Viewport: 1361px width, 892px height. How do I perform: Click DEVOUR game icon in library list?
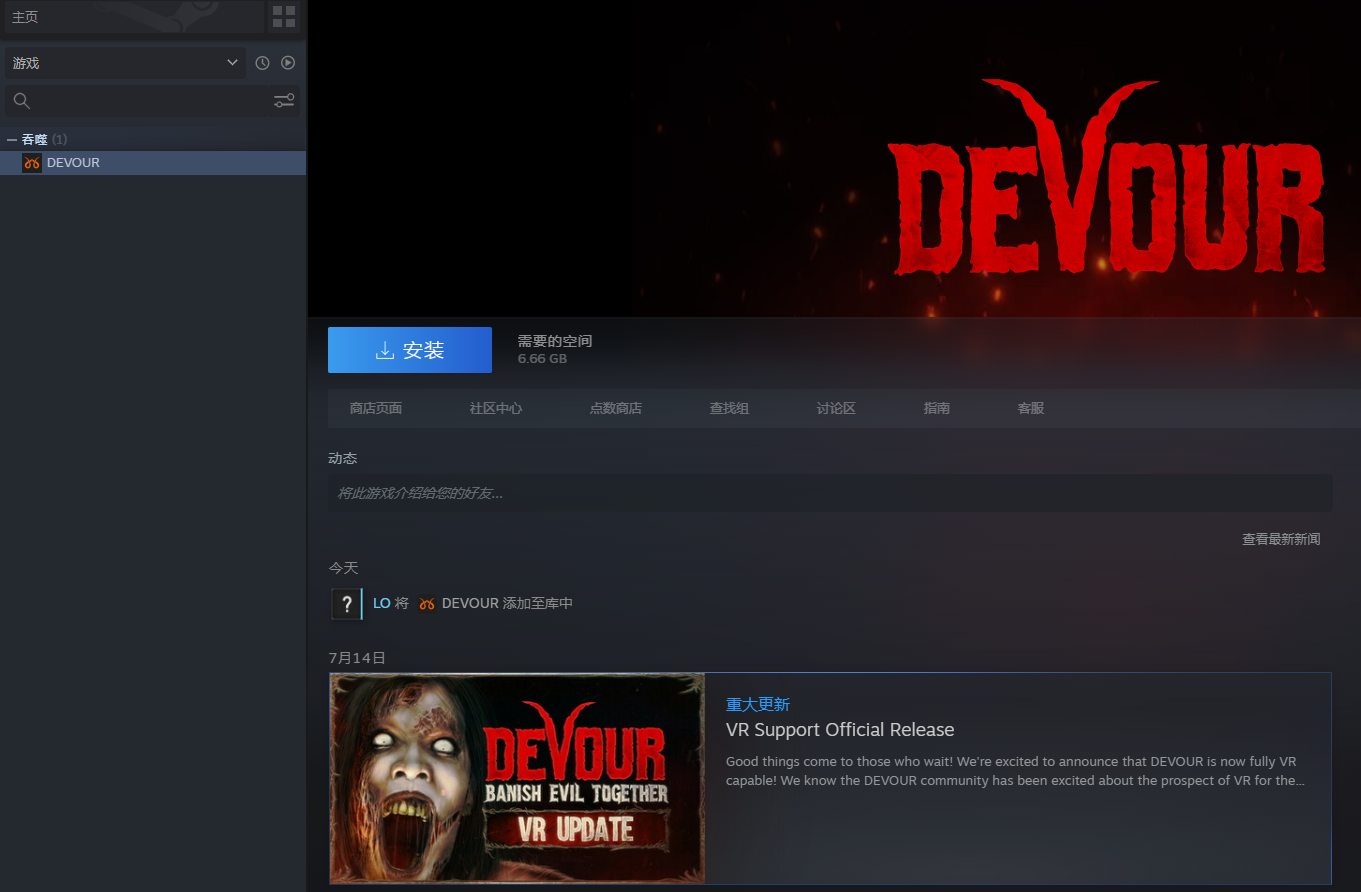click(x=32, y=163)
